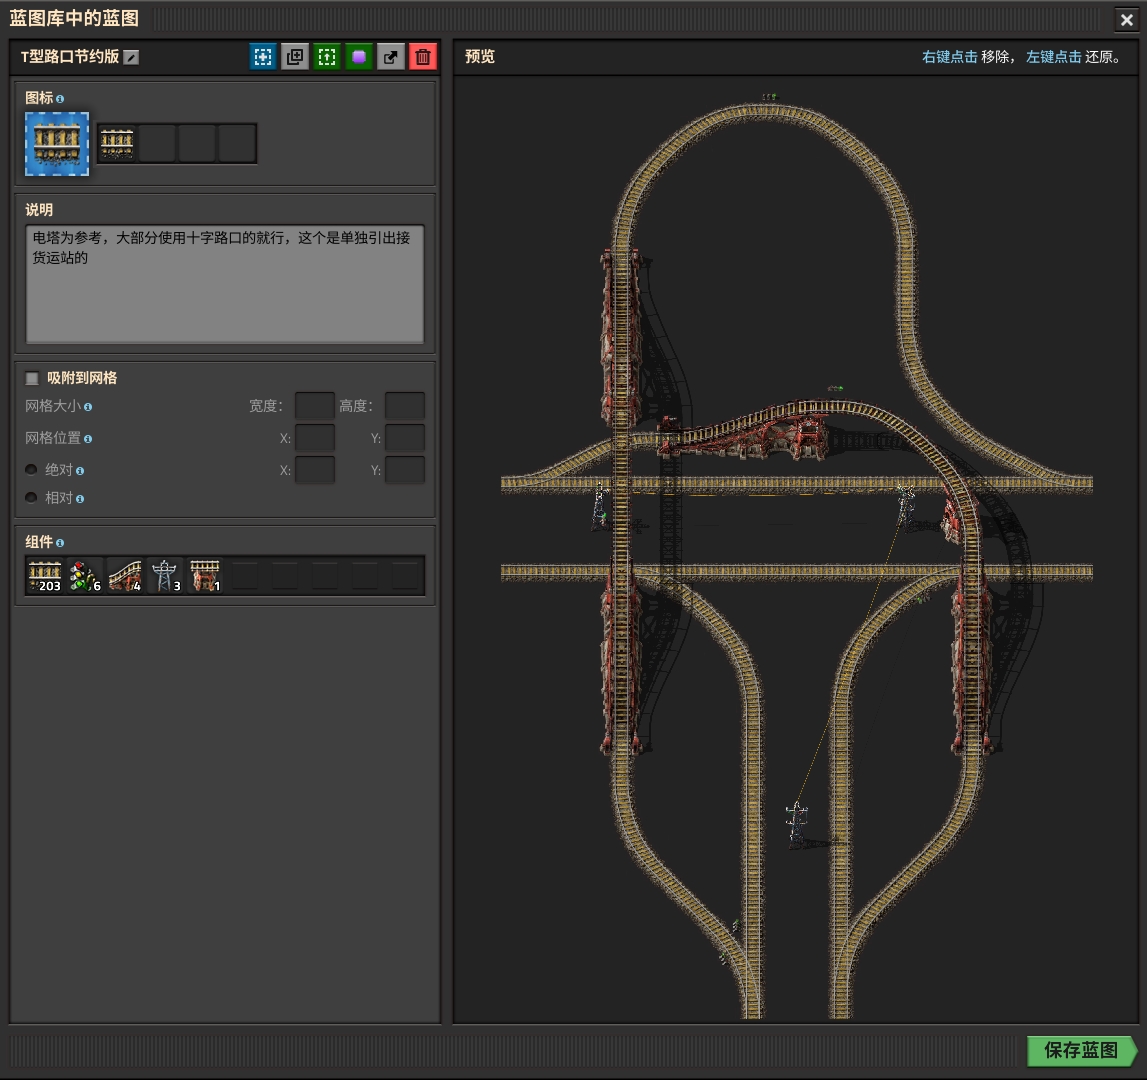Screen dimensions: 1147x1080
Task: Click the 宽度 grid width field
Action: coord(315,405)
